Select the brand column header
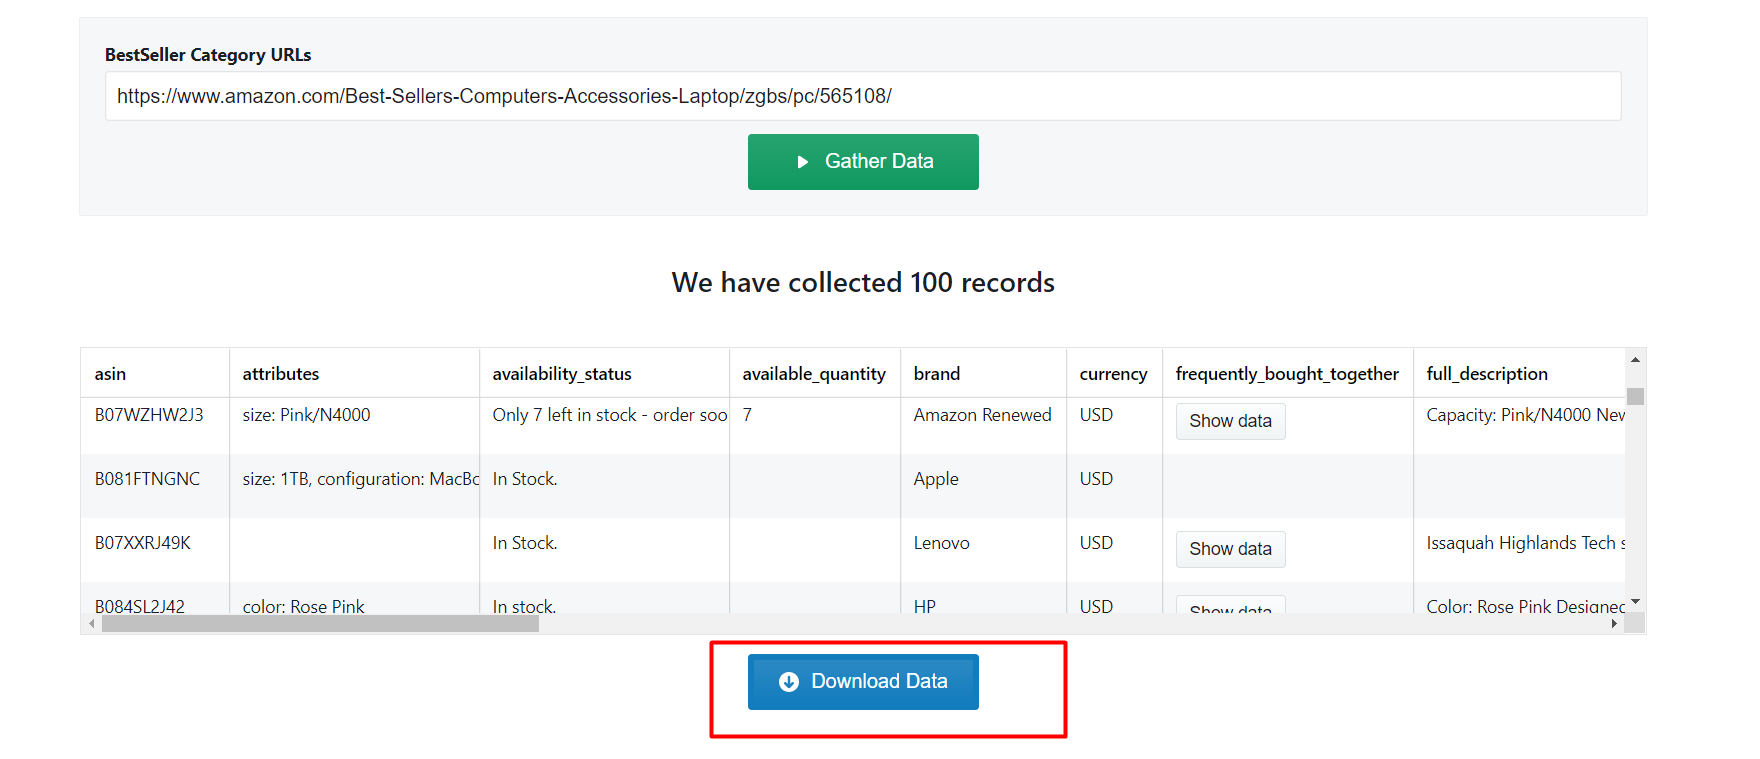 tap(937, 374)
